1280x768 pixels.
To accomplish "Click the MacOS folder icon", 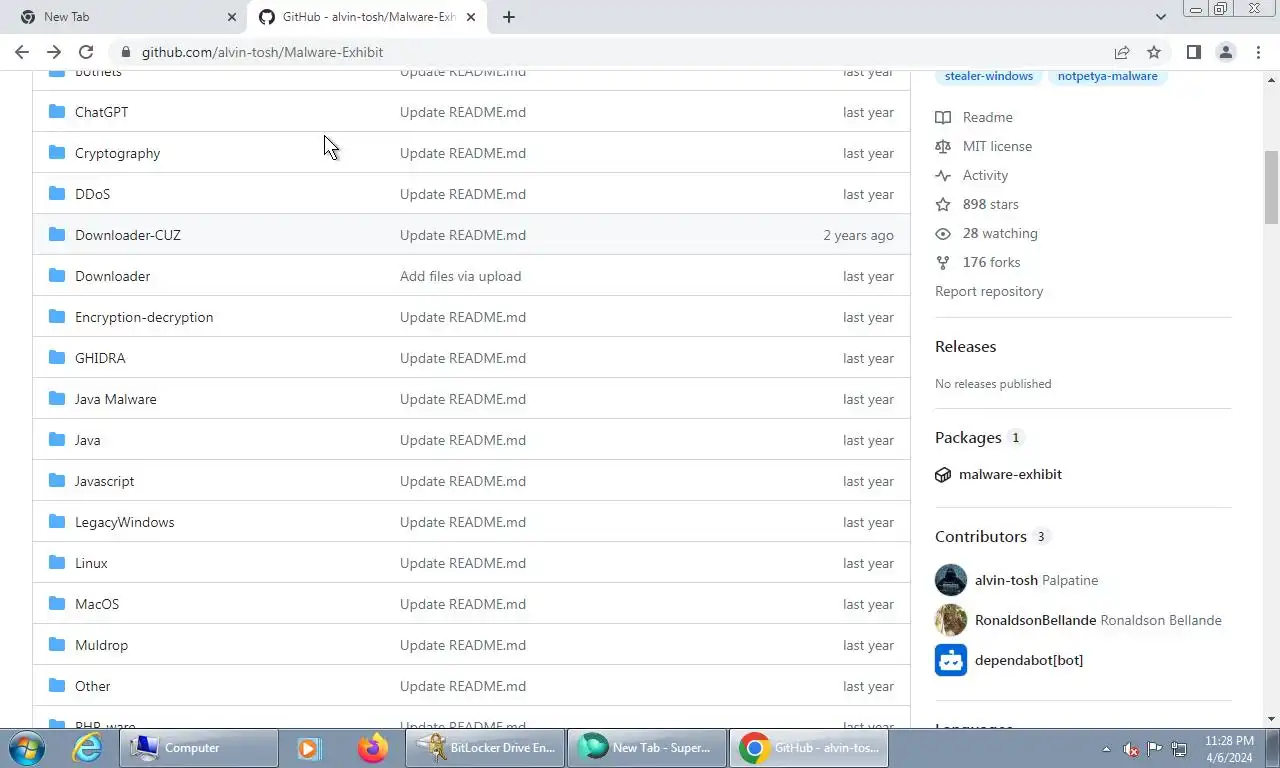I will pyautogui.click(x=57, y=604).
